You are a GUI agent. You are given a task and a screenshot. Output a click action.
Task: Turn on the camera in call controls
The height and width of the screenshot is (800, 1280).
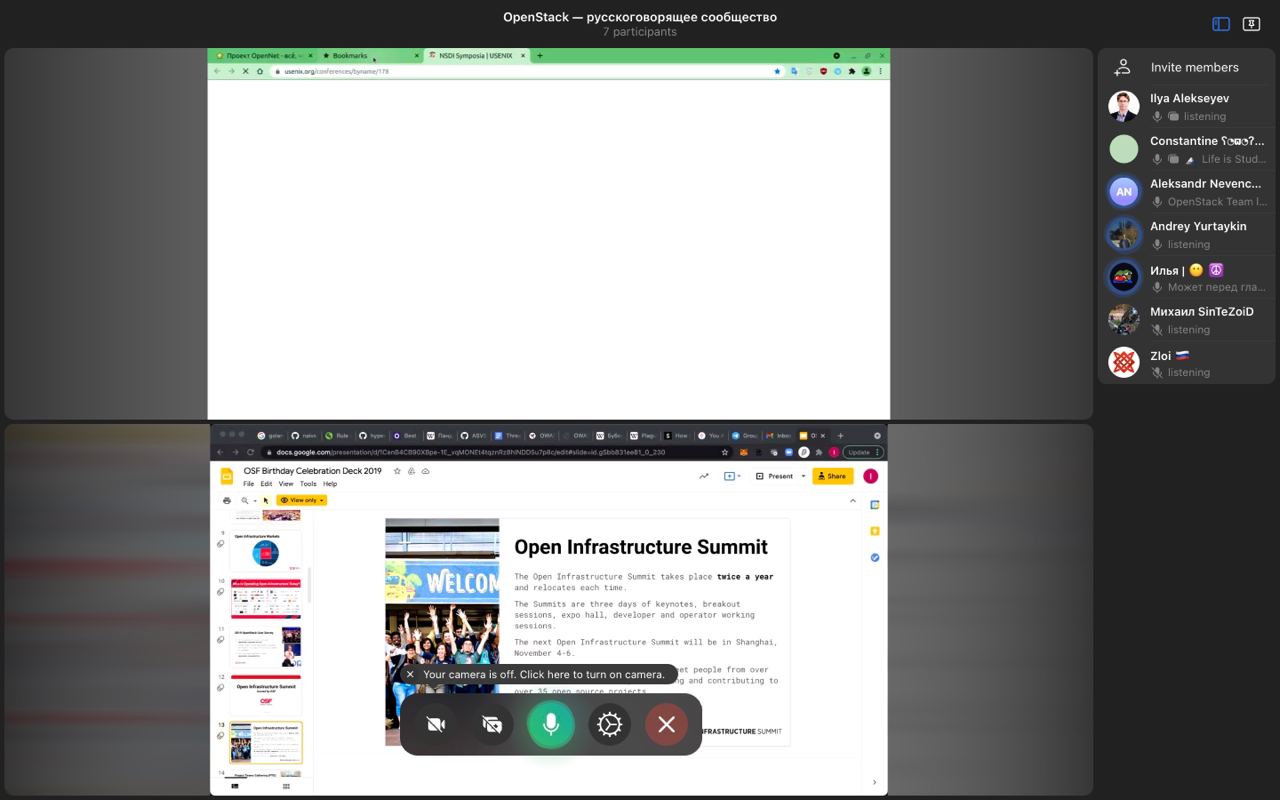coord(435,724)
